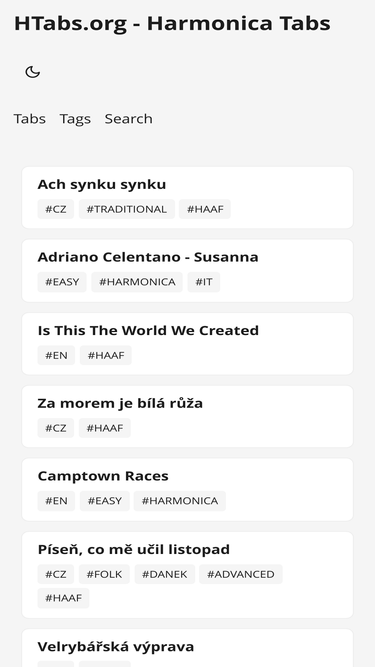Screen dimensions: 375x667
Task: Open Is This The World We Created
Action: pos(148,331)
